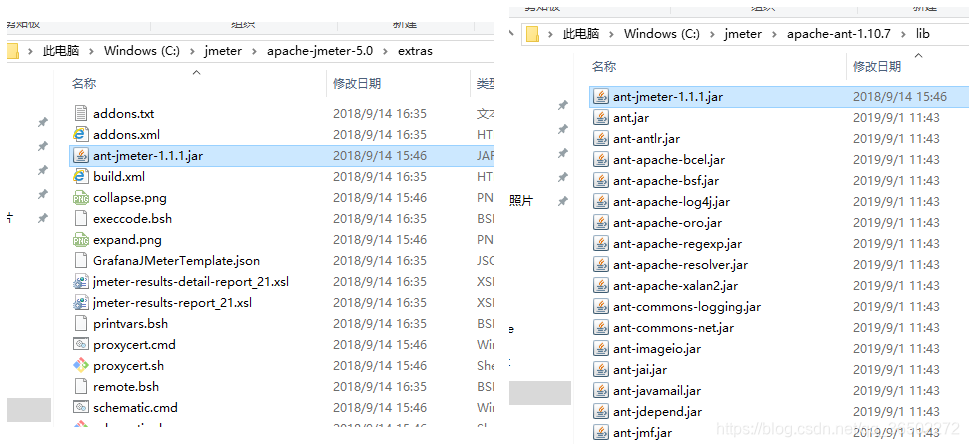Viewport: 969px width, 447px height.
Task: Click the folder icon in lib address bar
Action: pos(533,33)
